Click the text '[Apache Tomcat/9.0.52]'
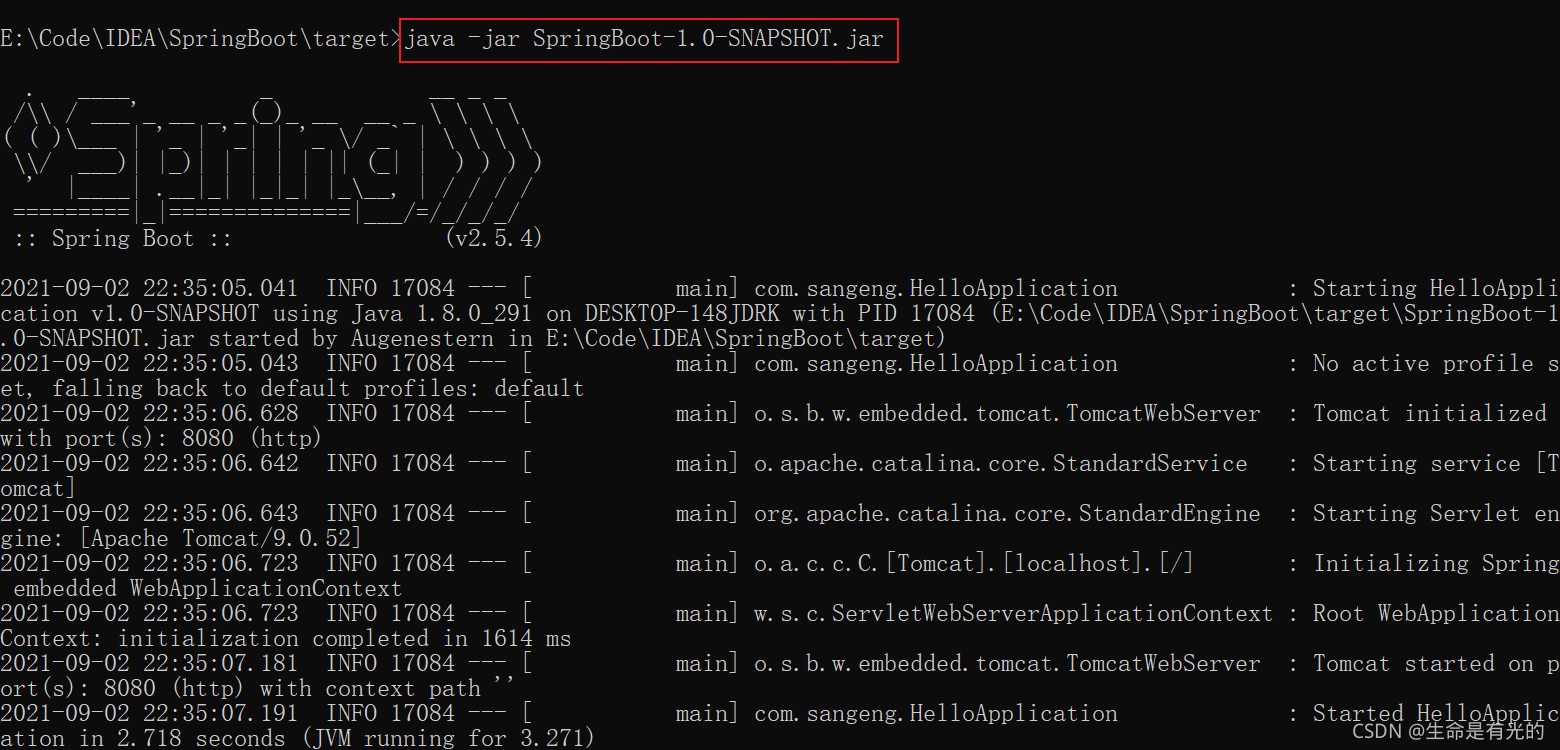Image resolution: width=1560 pixels, height=750 pixels. (220, 539)
